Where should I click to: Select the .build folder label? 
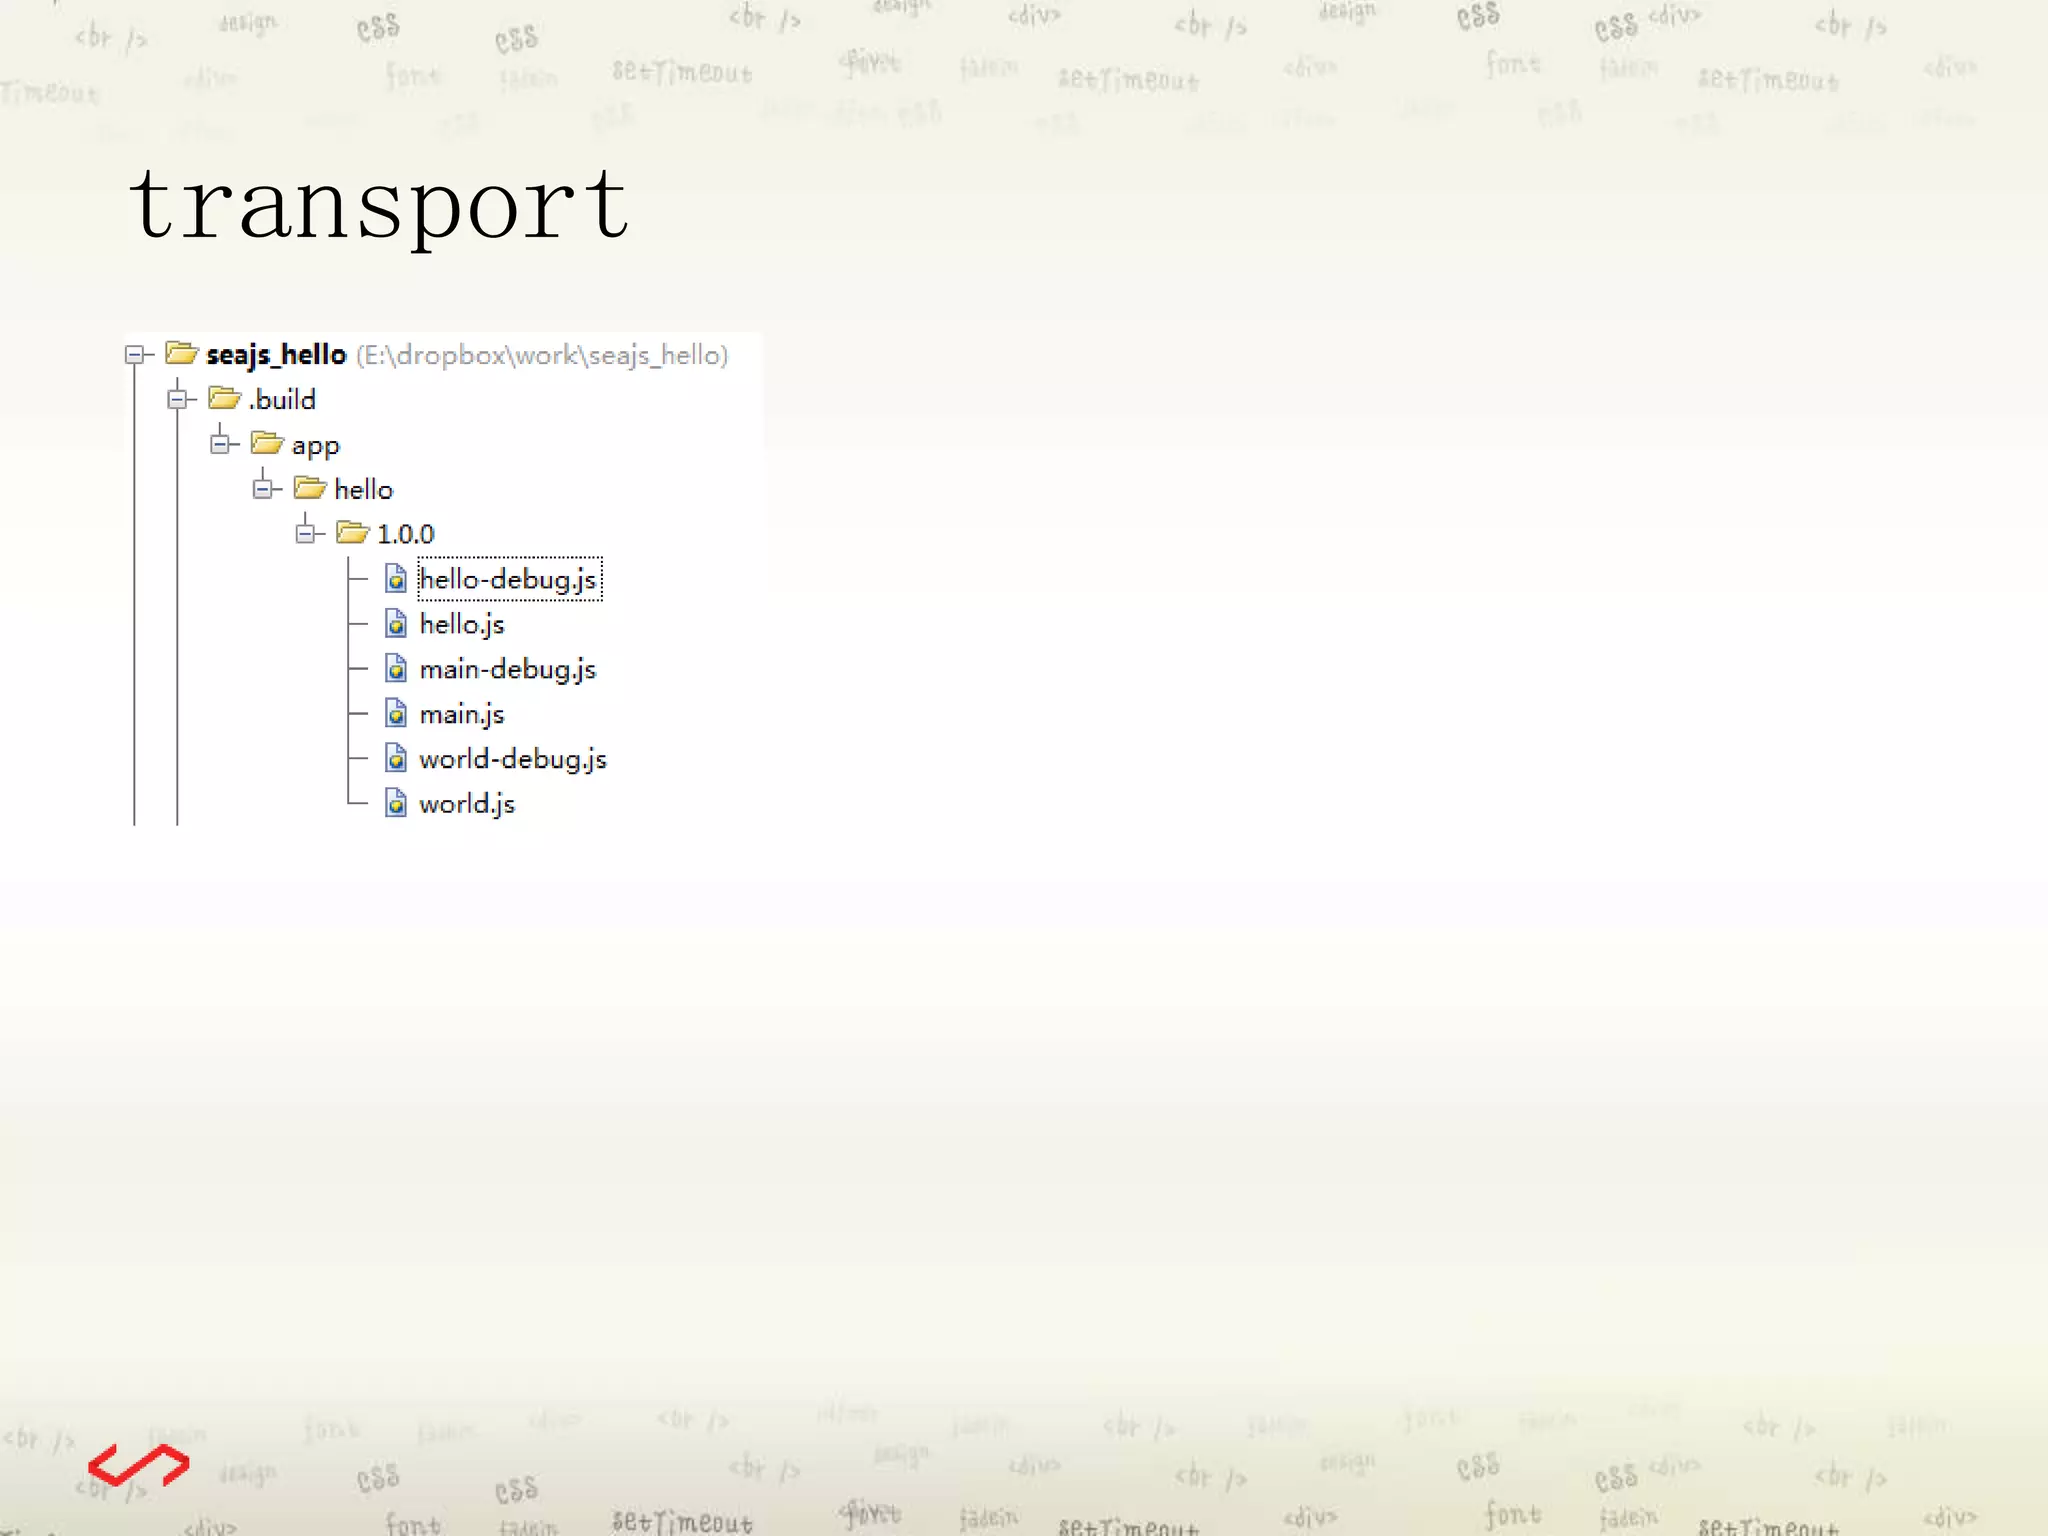[x=282, y=399]
